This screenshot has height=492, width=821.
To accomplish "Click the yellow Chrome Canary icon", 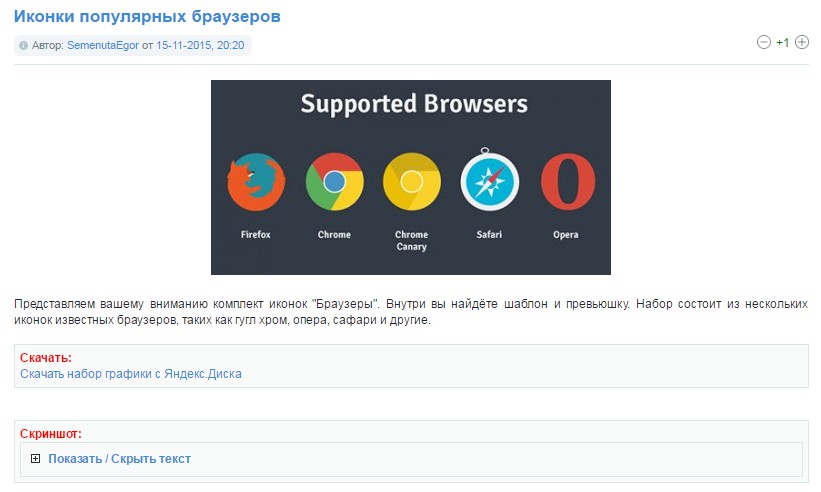I will 411,182.
